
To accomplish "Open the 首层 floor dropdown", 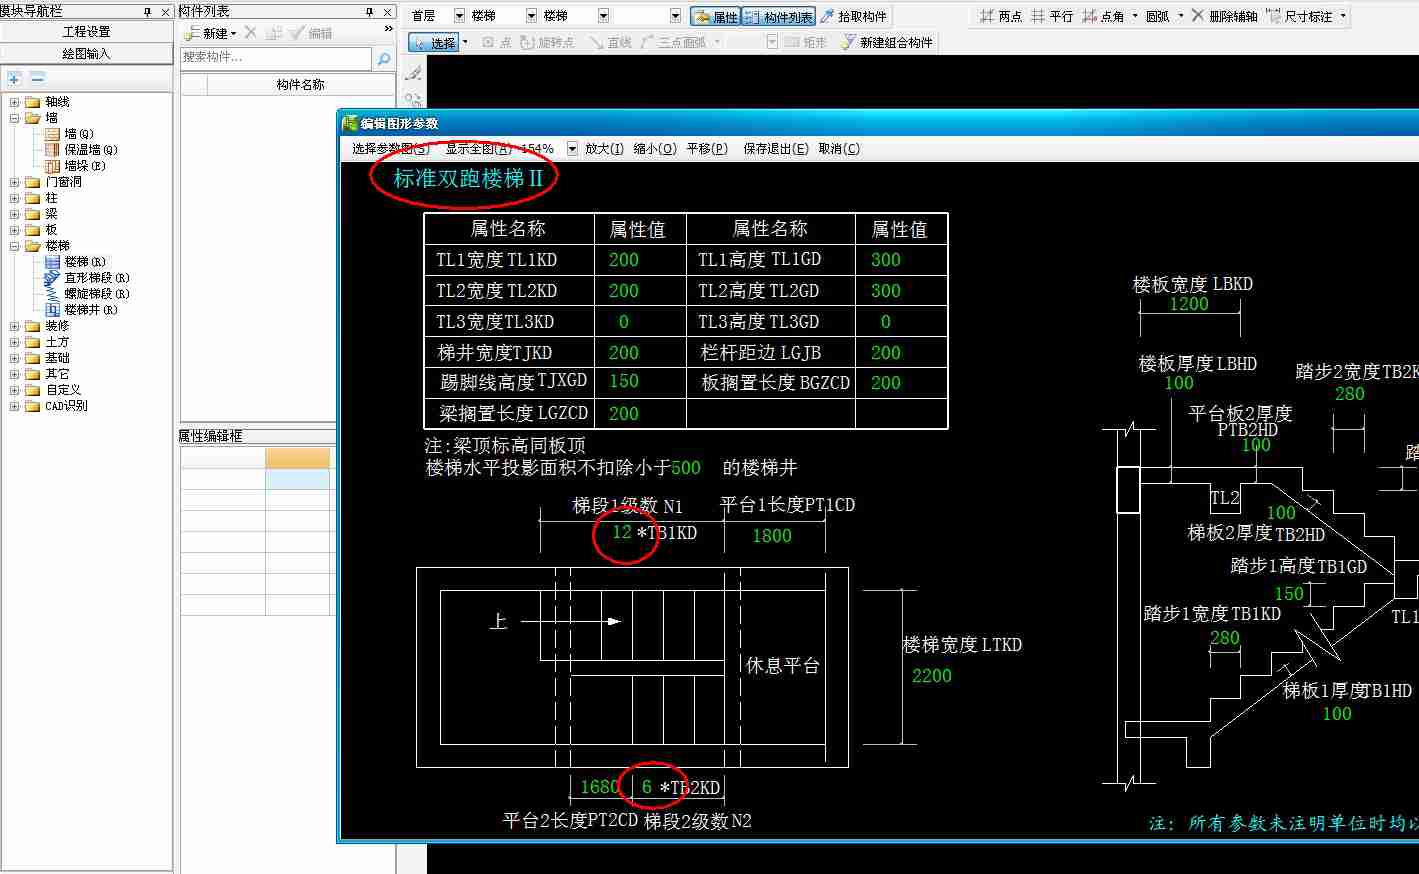I will tap(460, 17).
